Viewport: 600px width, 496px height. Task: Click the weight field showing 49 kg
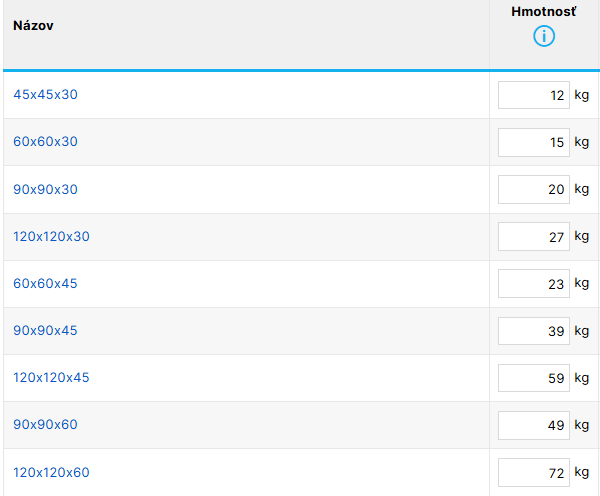tap(534, 425)
